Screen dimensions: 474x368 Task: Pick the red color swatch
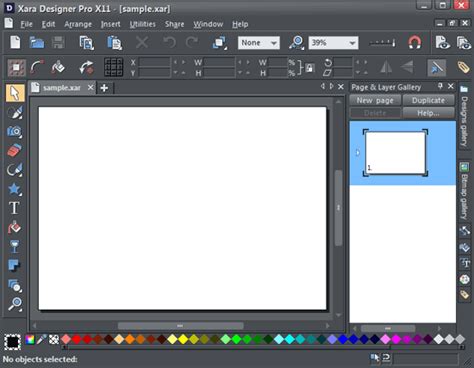77,340
